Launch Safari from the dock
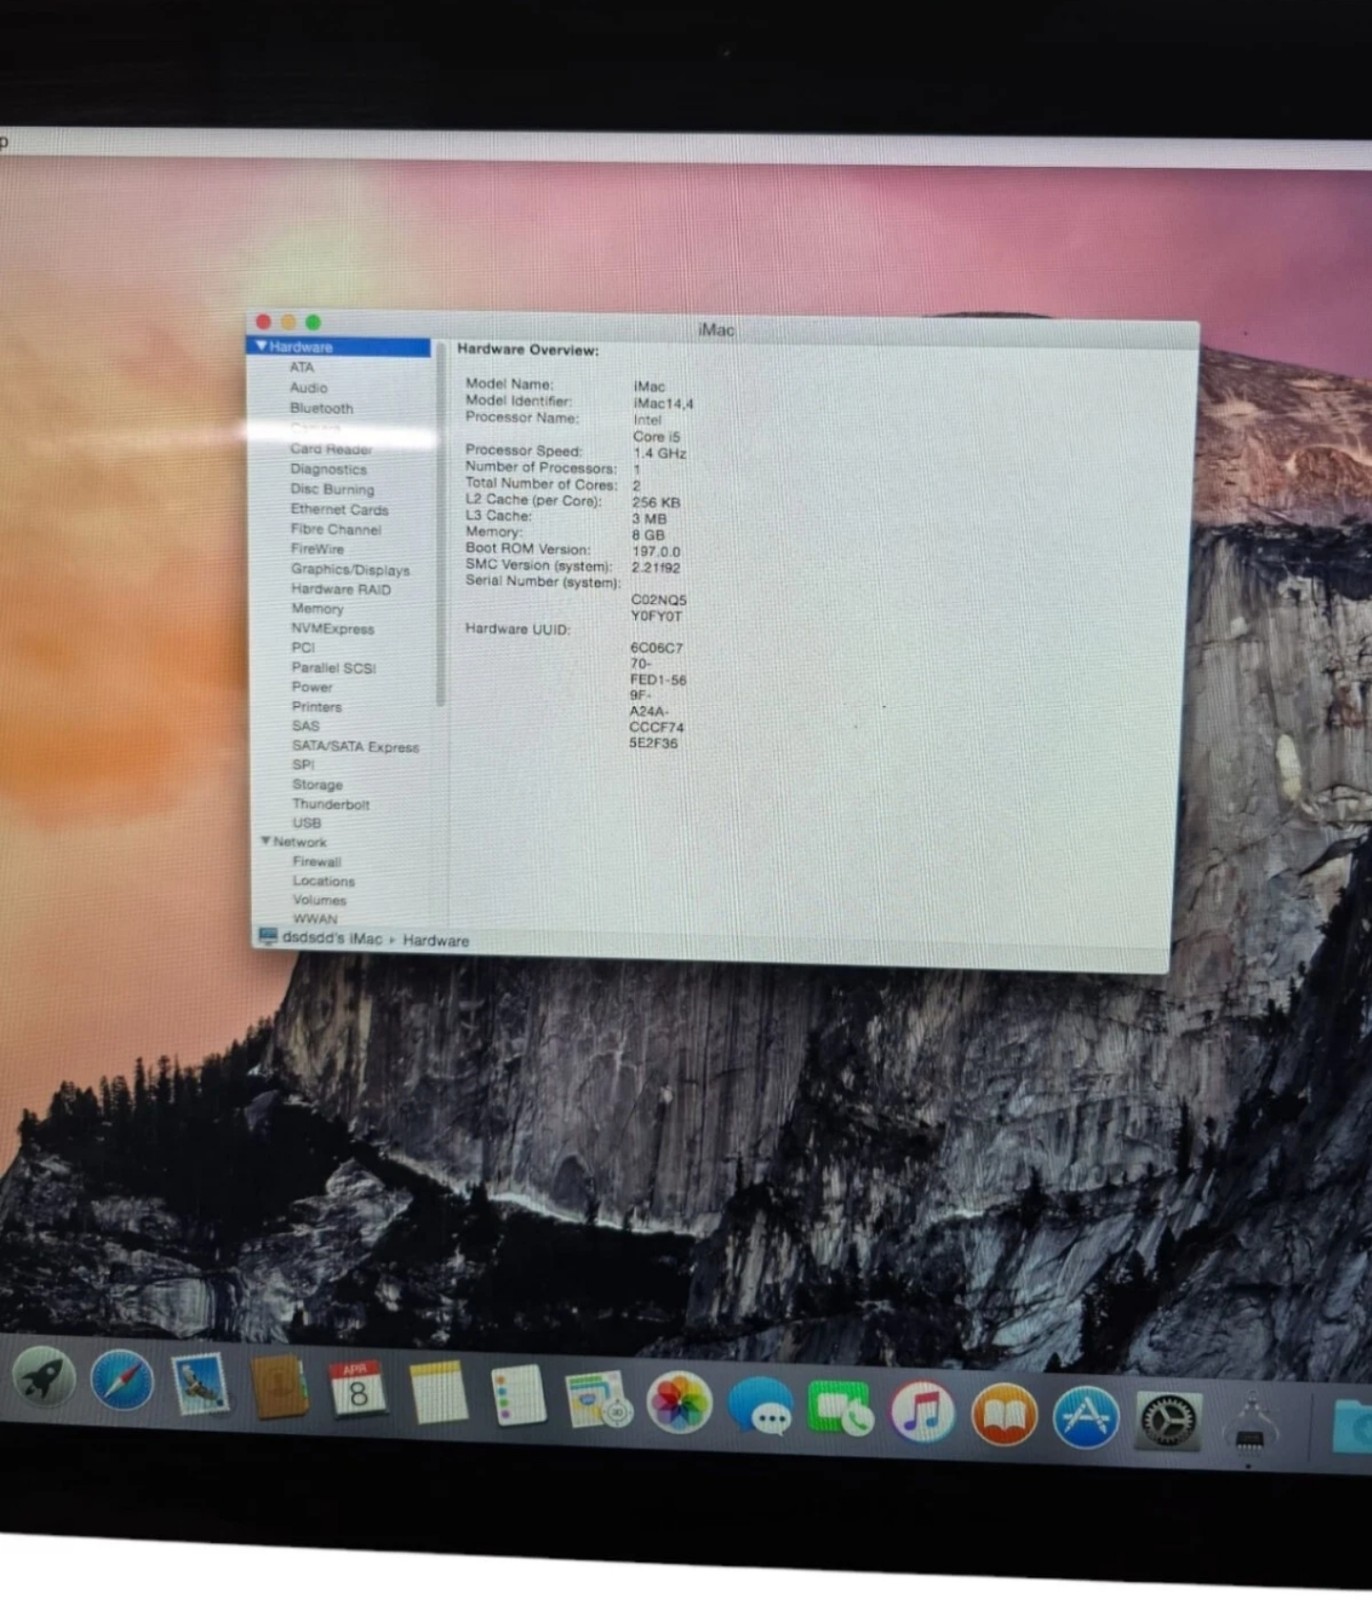Viewport: 1372px width, 1600px height. pyautogui.click(x=122, y=1381)
